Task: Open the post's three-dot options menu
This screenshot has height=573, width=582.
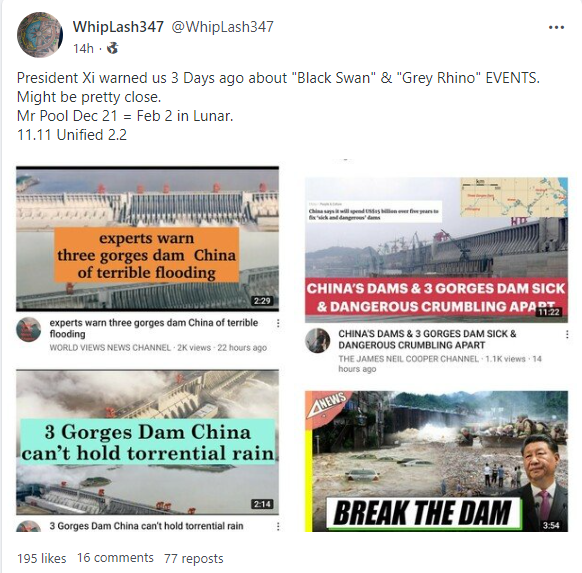Action: [x=556, y=27]
